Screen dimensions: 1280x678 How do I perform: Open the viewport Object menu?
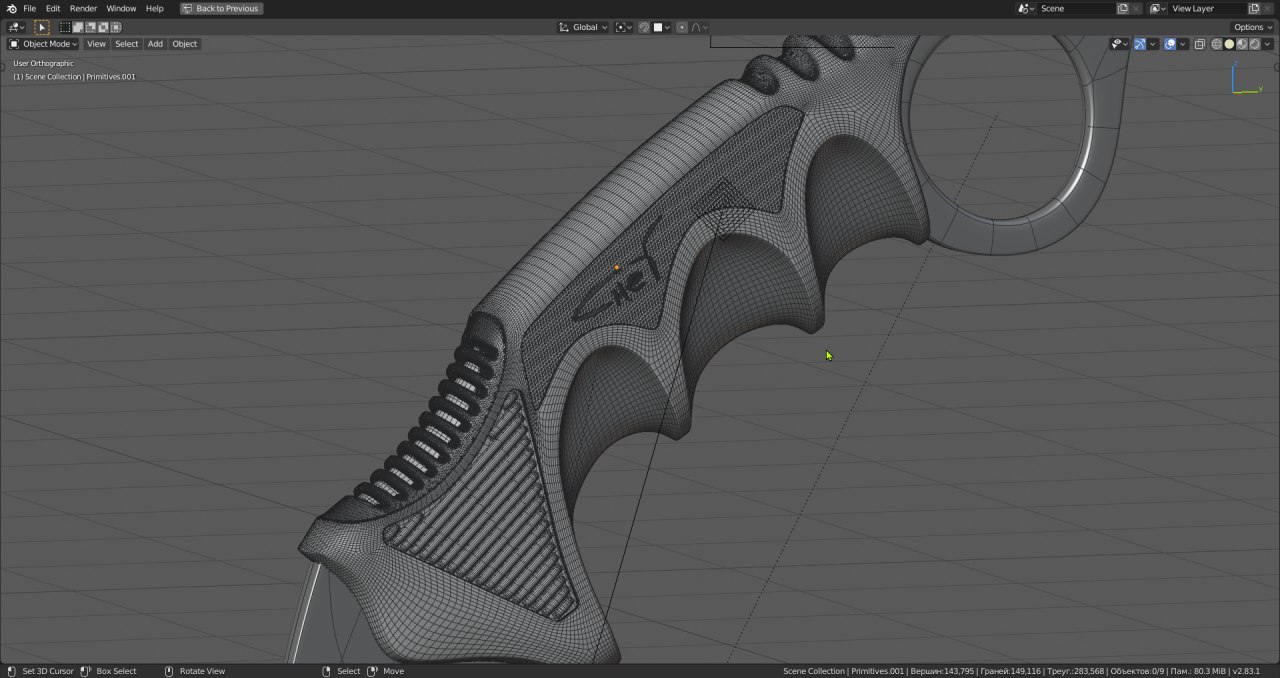coord(185,44)
